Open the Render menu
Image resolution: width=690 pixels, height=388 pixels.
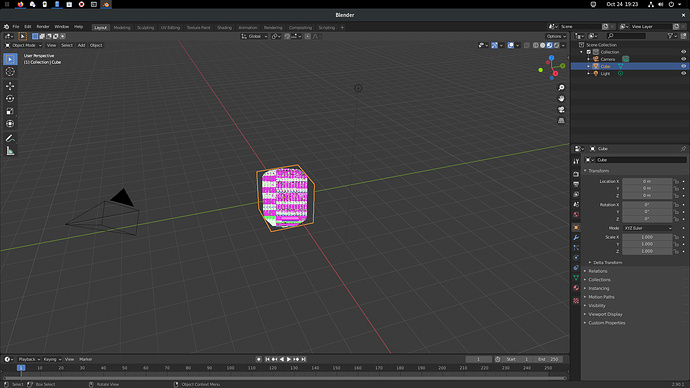pyautogui.click(x=43, y=27)
